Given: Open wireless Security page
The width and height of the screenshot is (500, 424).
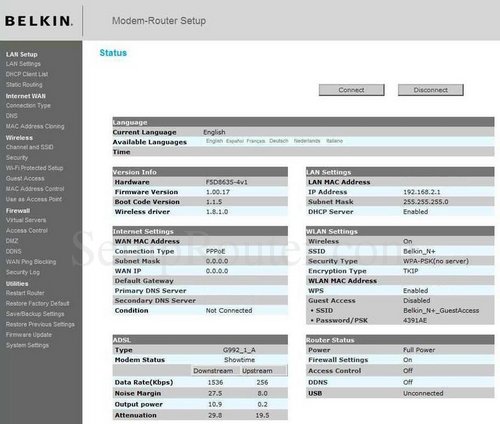Looking at the screenshot, I should click(17, 157).
